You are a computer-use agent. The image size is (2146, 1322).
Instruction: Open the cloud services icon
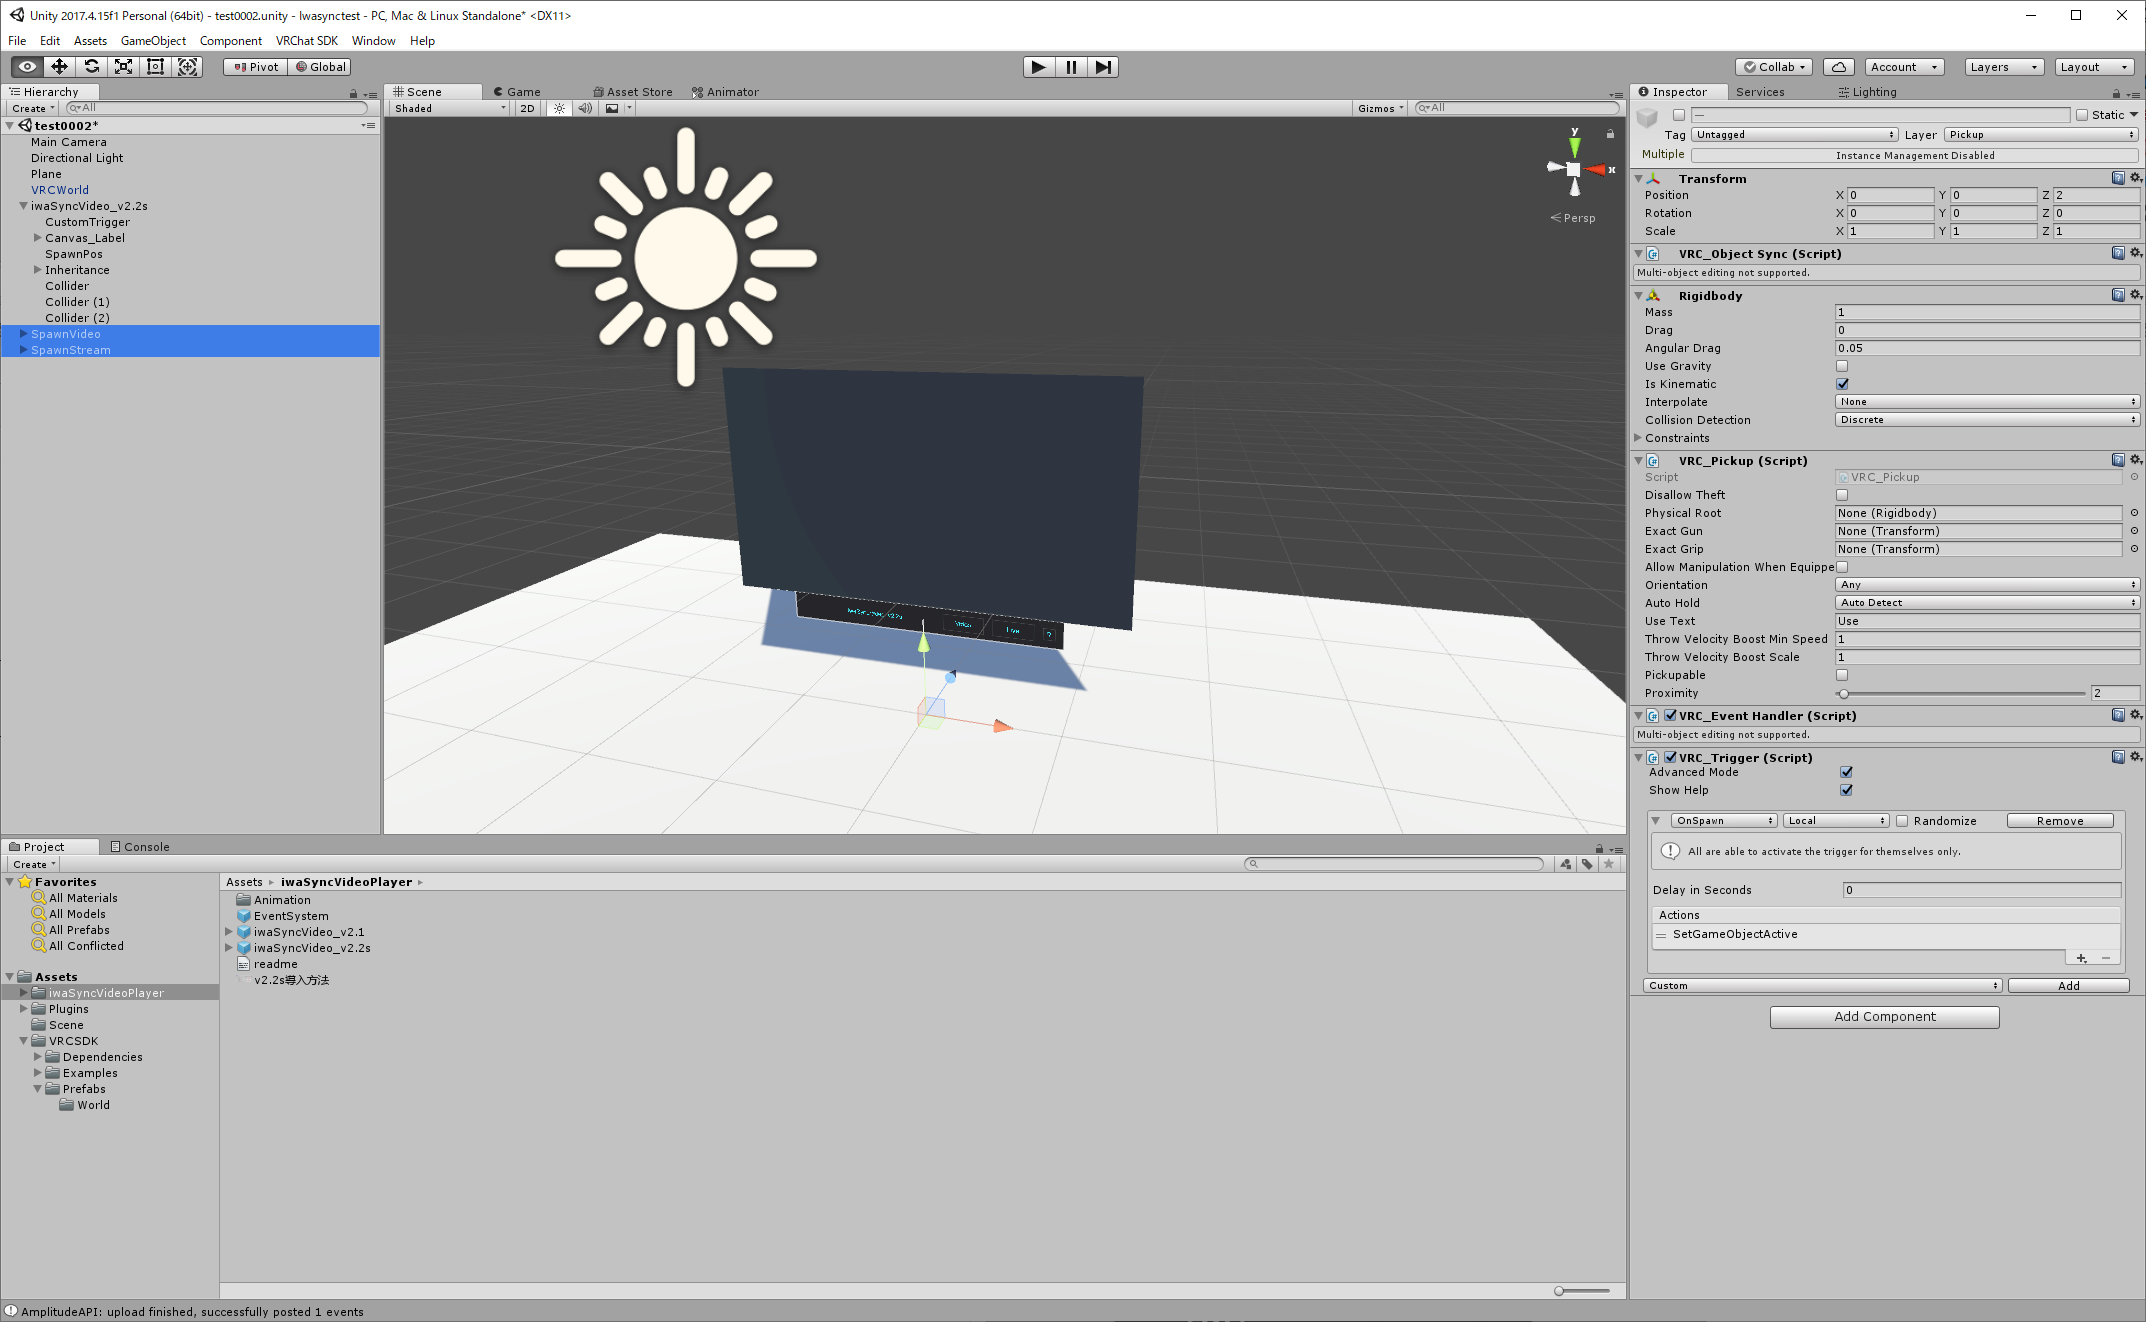(1838, 67)
